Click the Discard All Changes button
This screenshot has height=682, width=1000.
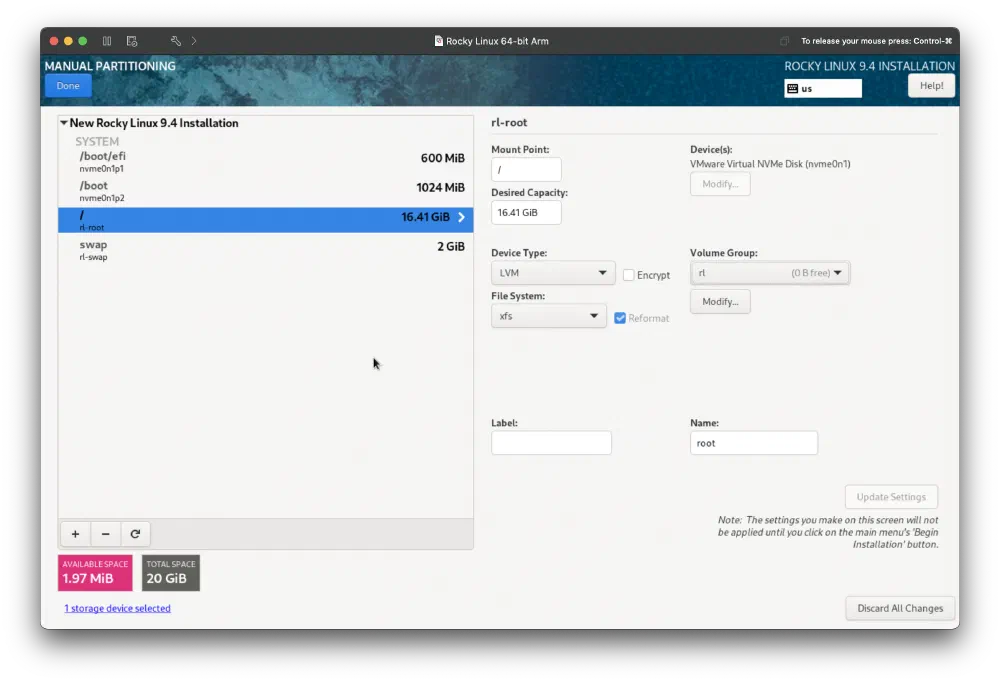(x=900, y=608)
